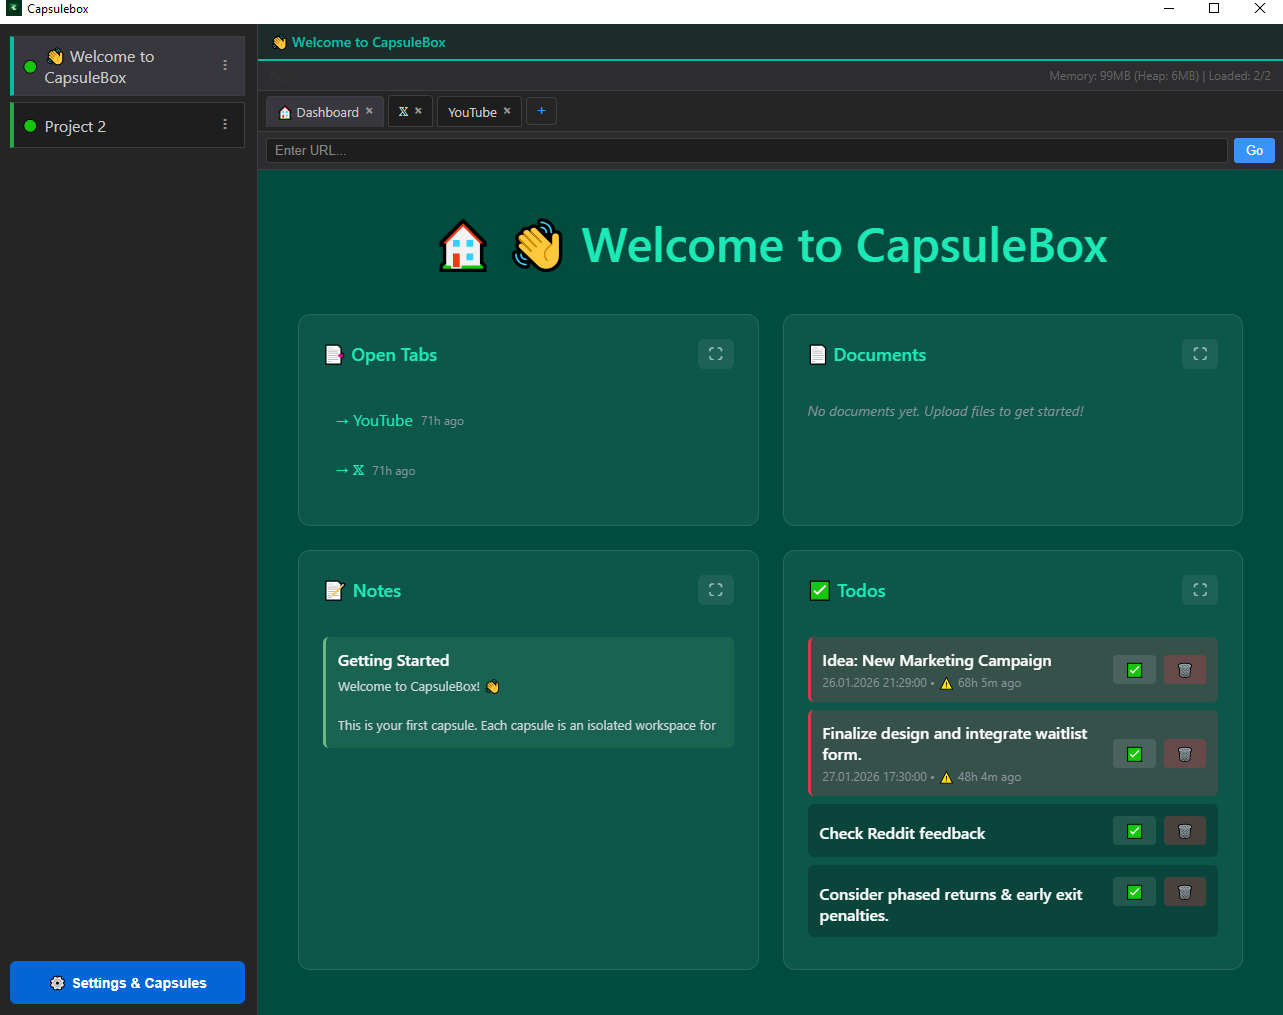Switch to the X tab
Viewport: 1283px width, 1015px height.
click(x=404, y=111)
